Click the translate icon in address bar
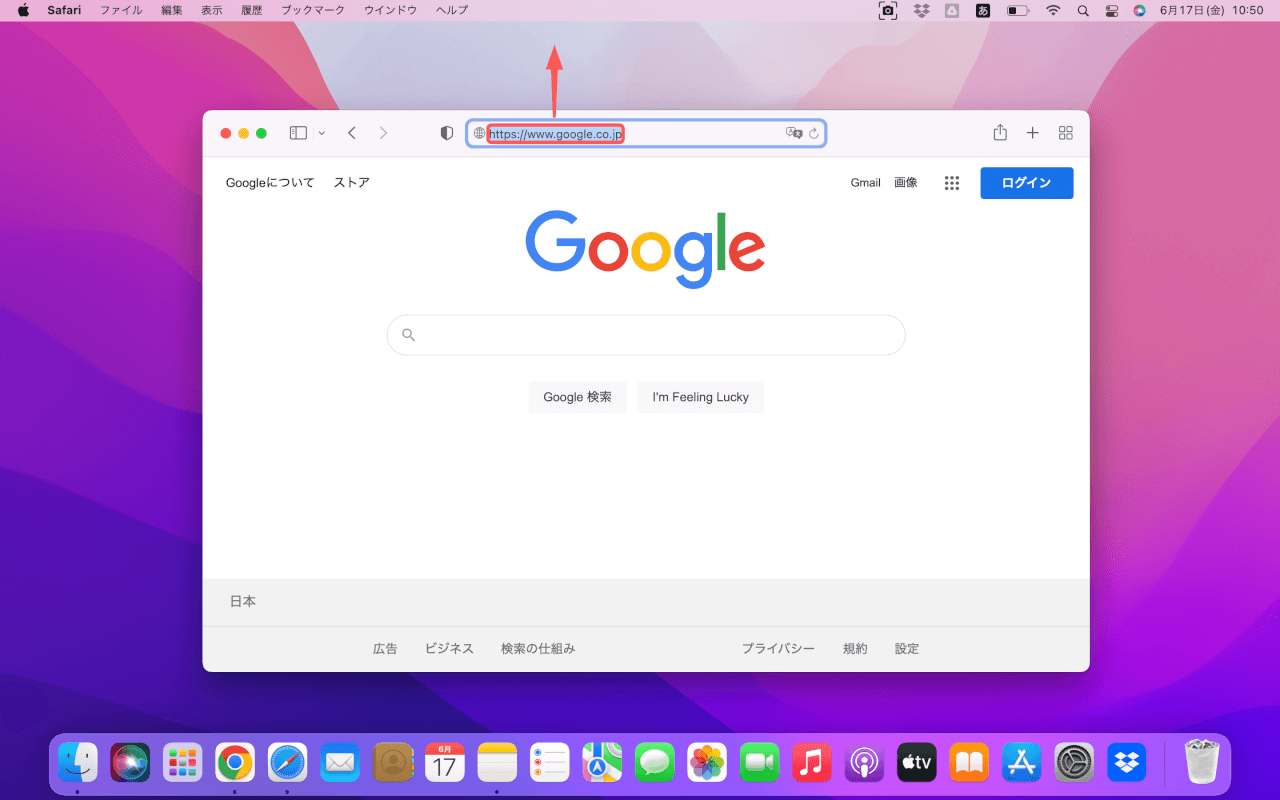 pyautogui.click(x=794, y=133)
